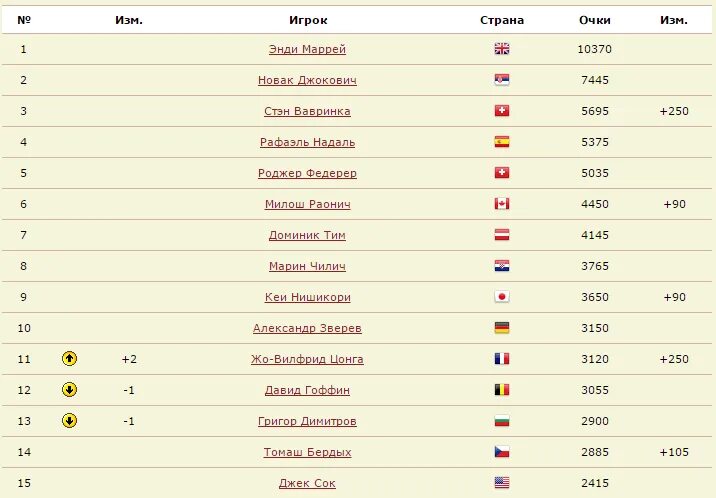Click the down arrow icon in Григор Димитров's row
Screen dimensions: 716x498
click(69, 421)
